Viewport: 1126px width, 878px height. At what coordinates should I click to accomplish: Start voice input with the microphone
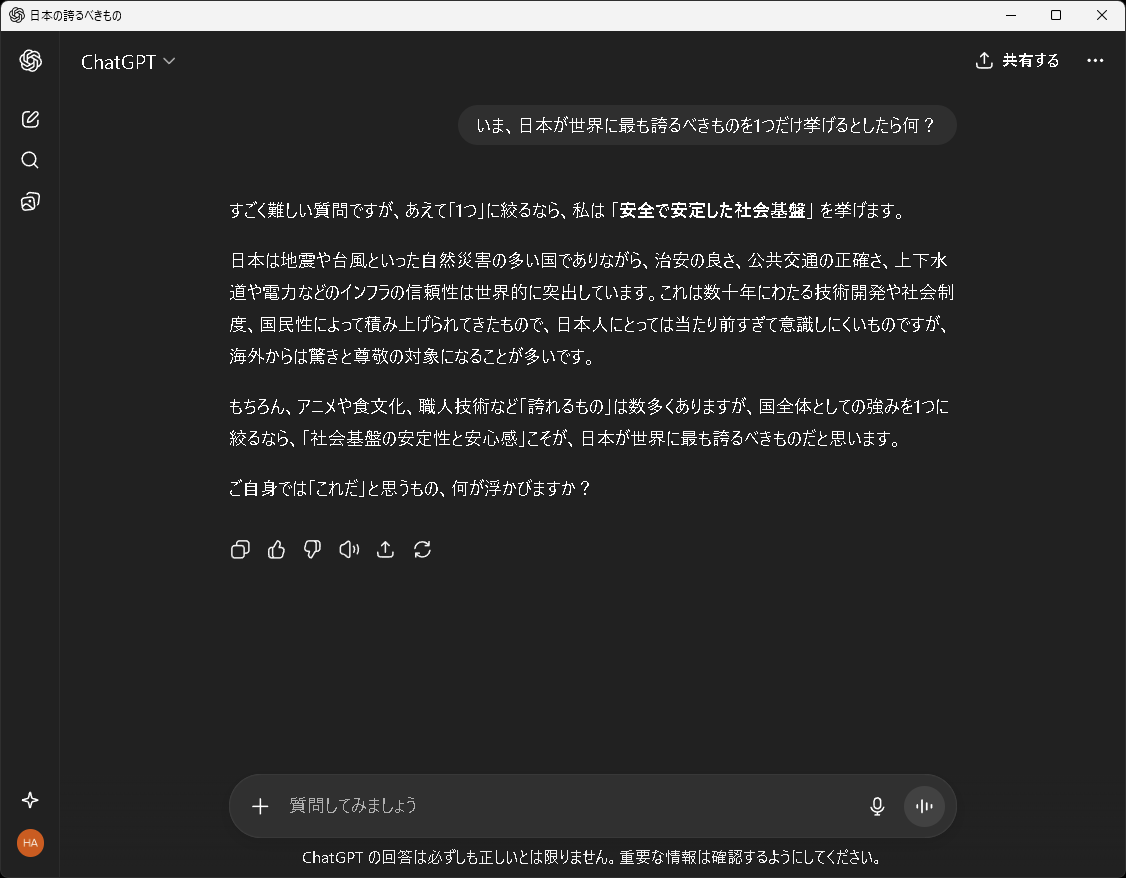click(877, 806)
